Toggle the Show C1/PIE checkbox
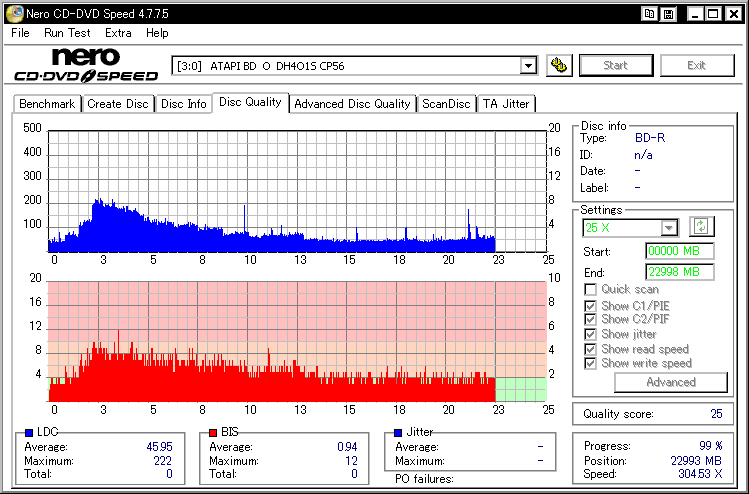The height and width of the screenshot is (494, 749). click(x=590, y=306)
